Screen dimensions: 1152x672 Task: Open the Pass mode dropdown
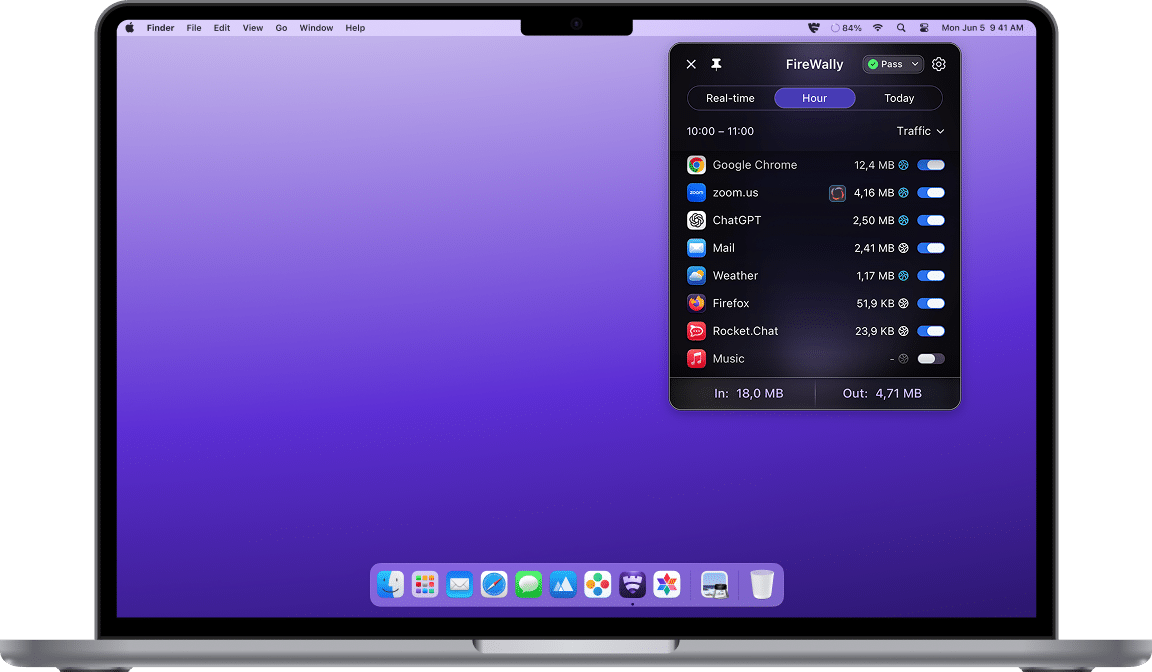pyautogui.click(x=893, y=65)
